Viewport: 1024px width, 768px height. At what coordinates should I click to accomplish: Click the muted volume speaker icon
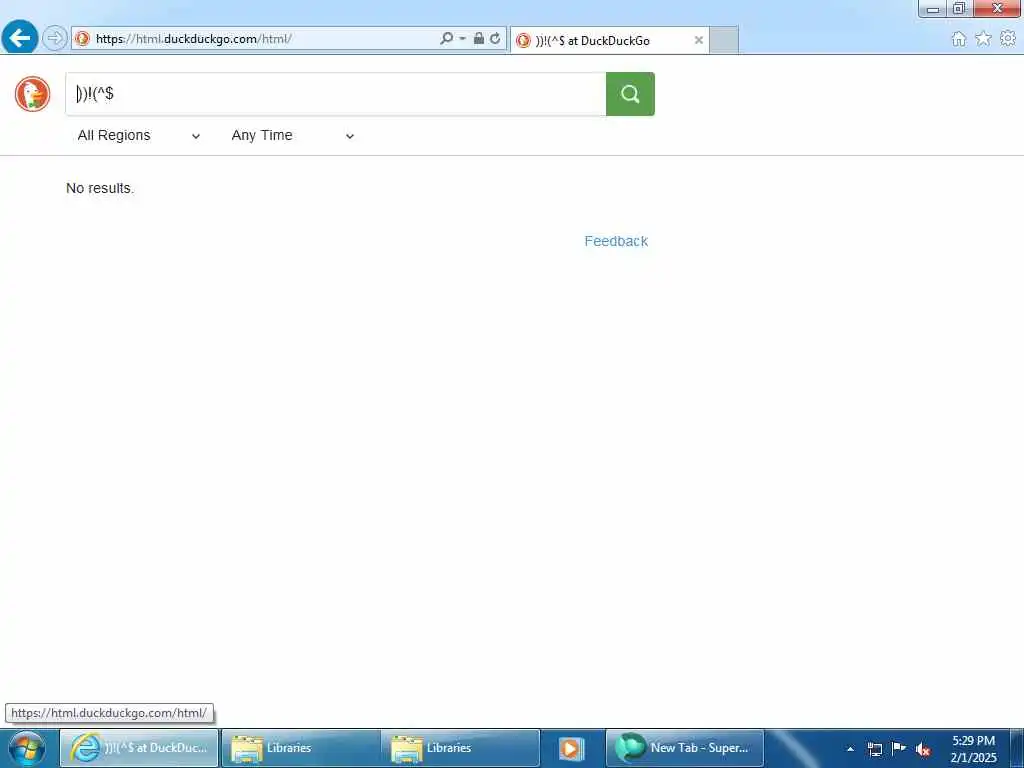click(x=923, y=750)
